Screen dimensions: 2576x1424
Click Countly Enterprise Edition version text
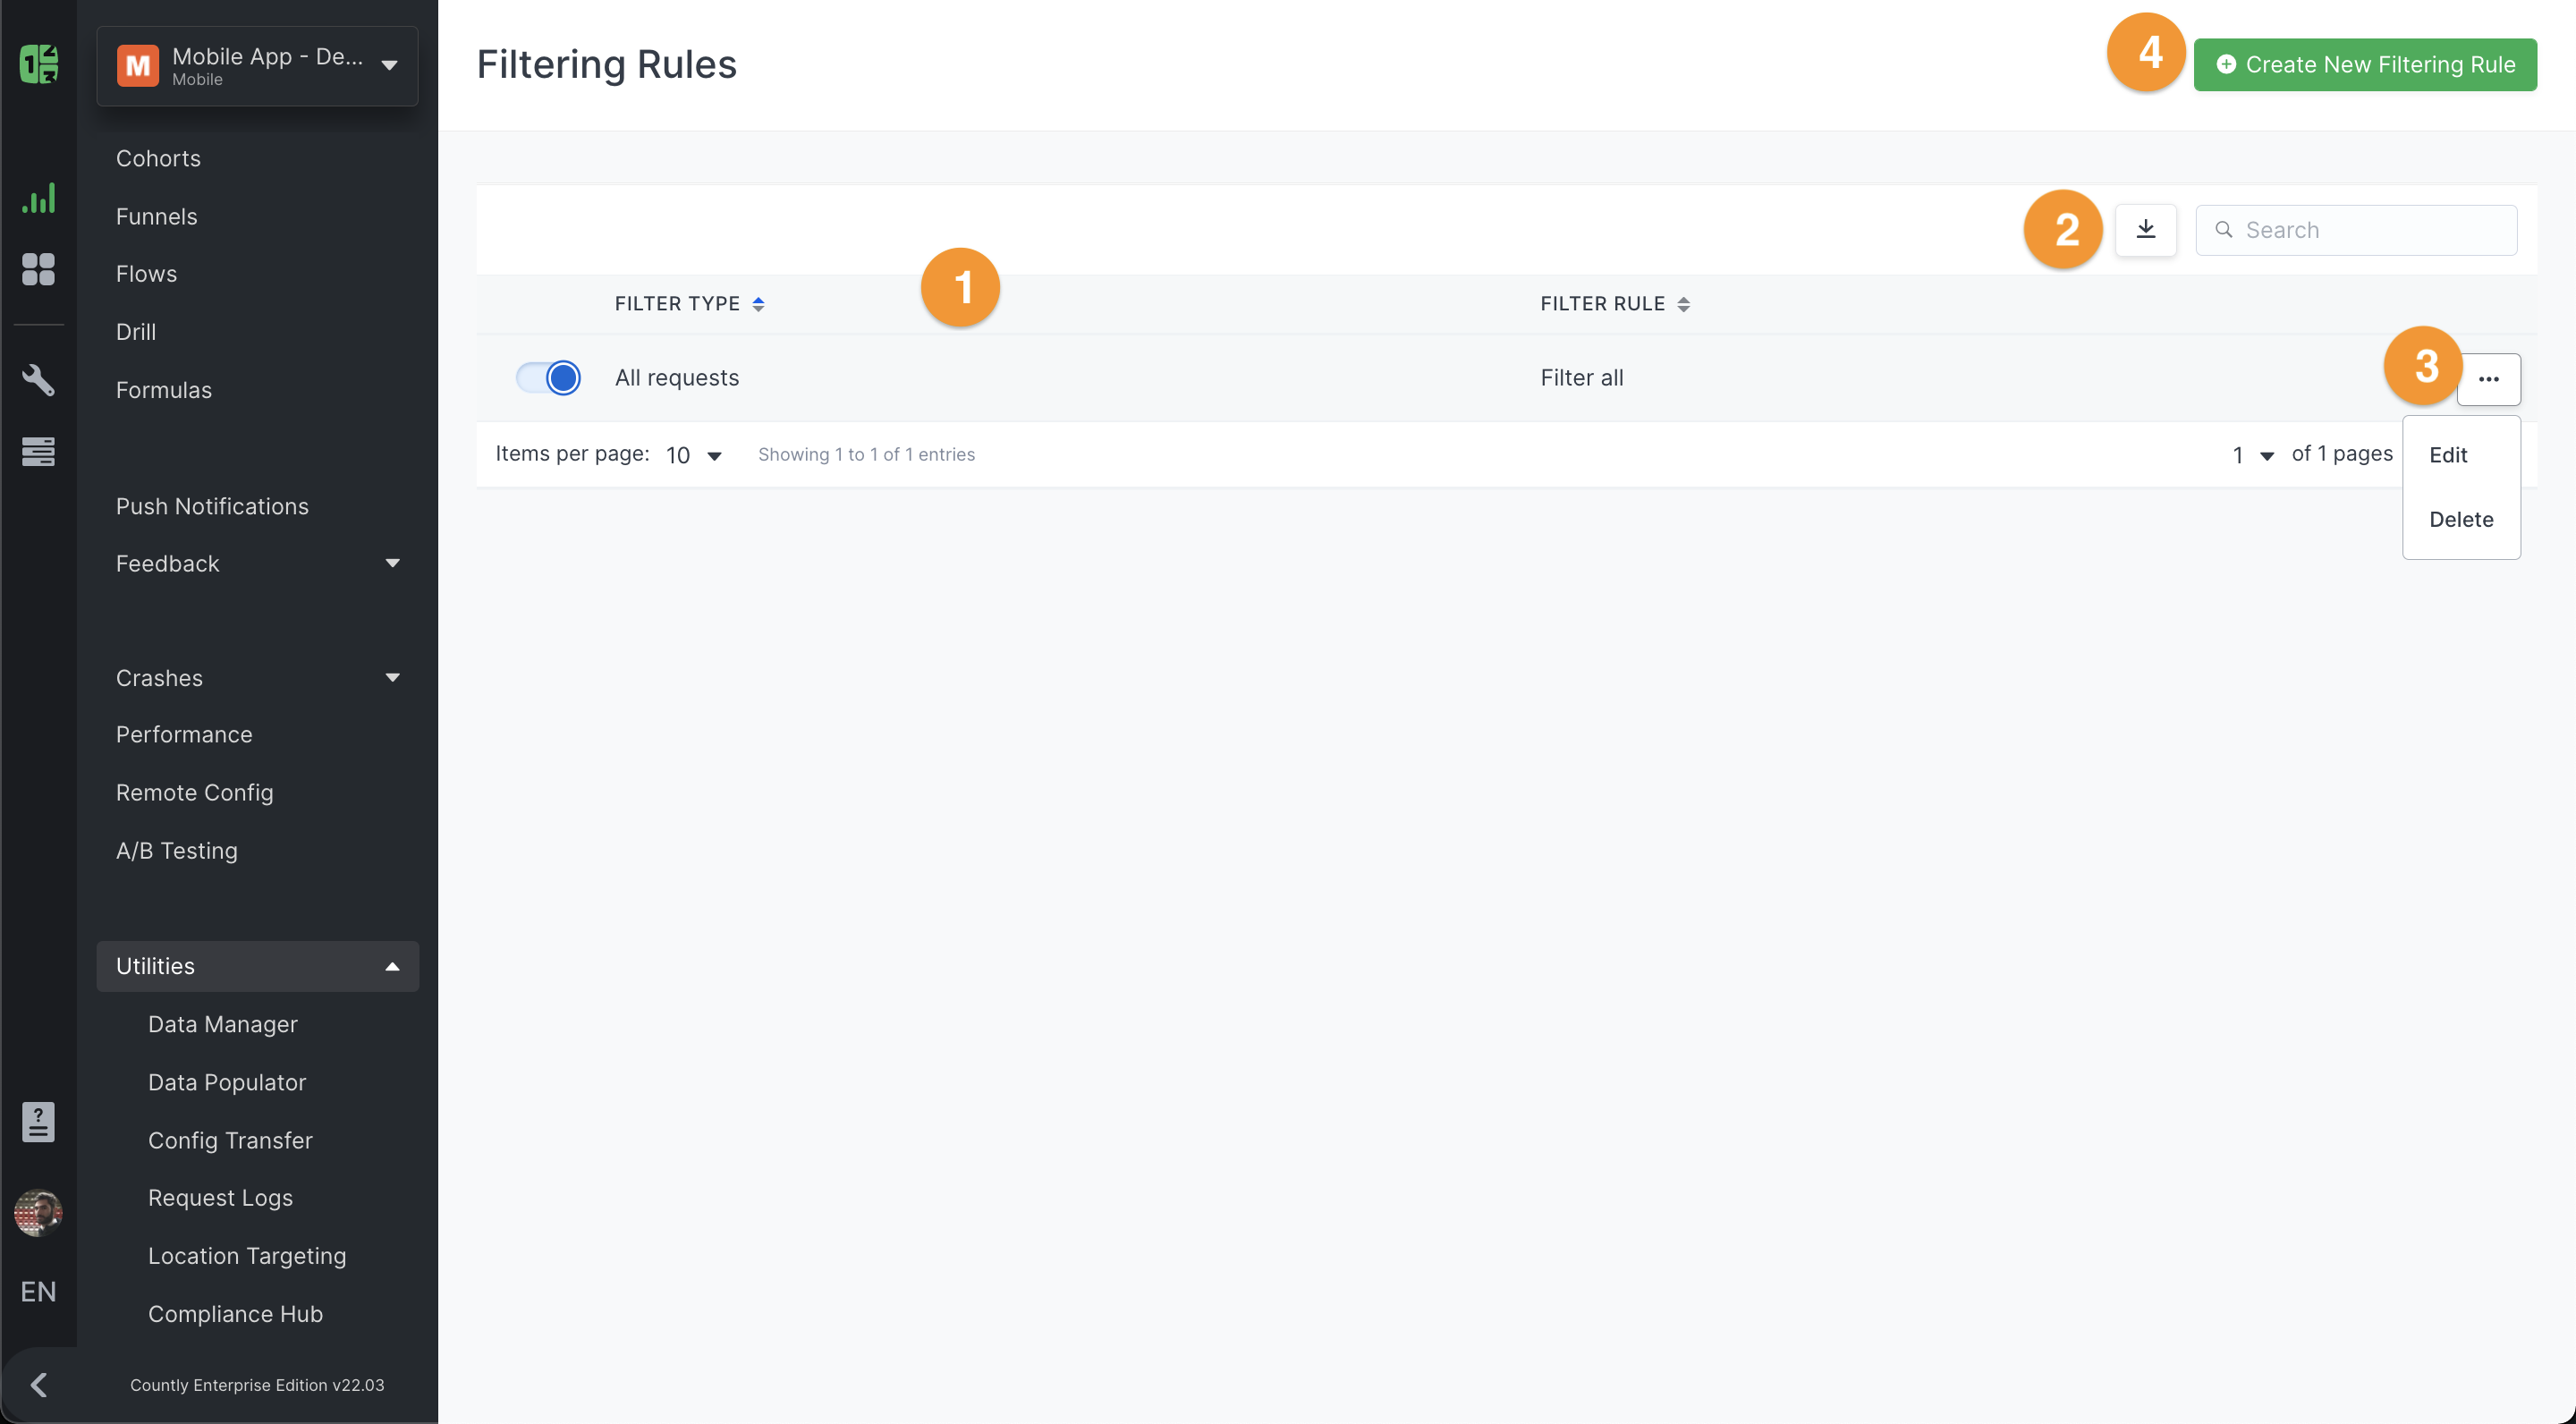tap(257, 1385)
